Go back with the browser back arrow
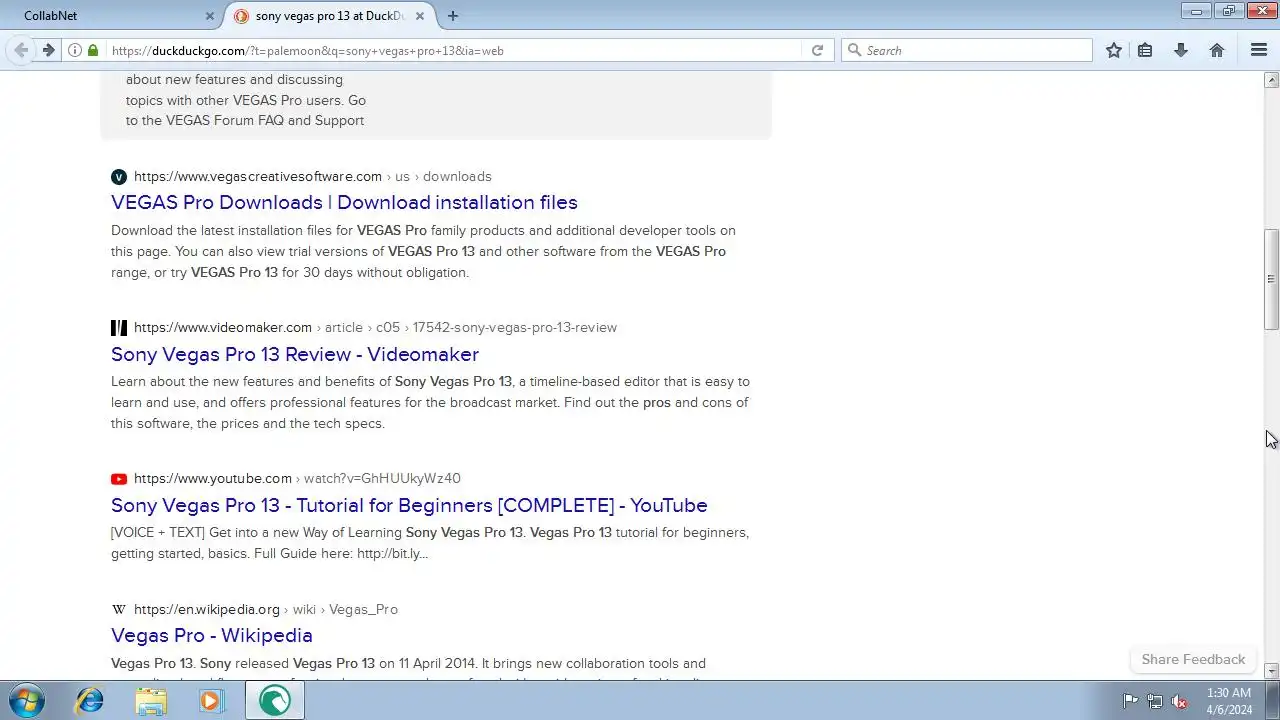 [21, 50]
